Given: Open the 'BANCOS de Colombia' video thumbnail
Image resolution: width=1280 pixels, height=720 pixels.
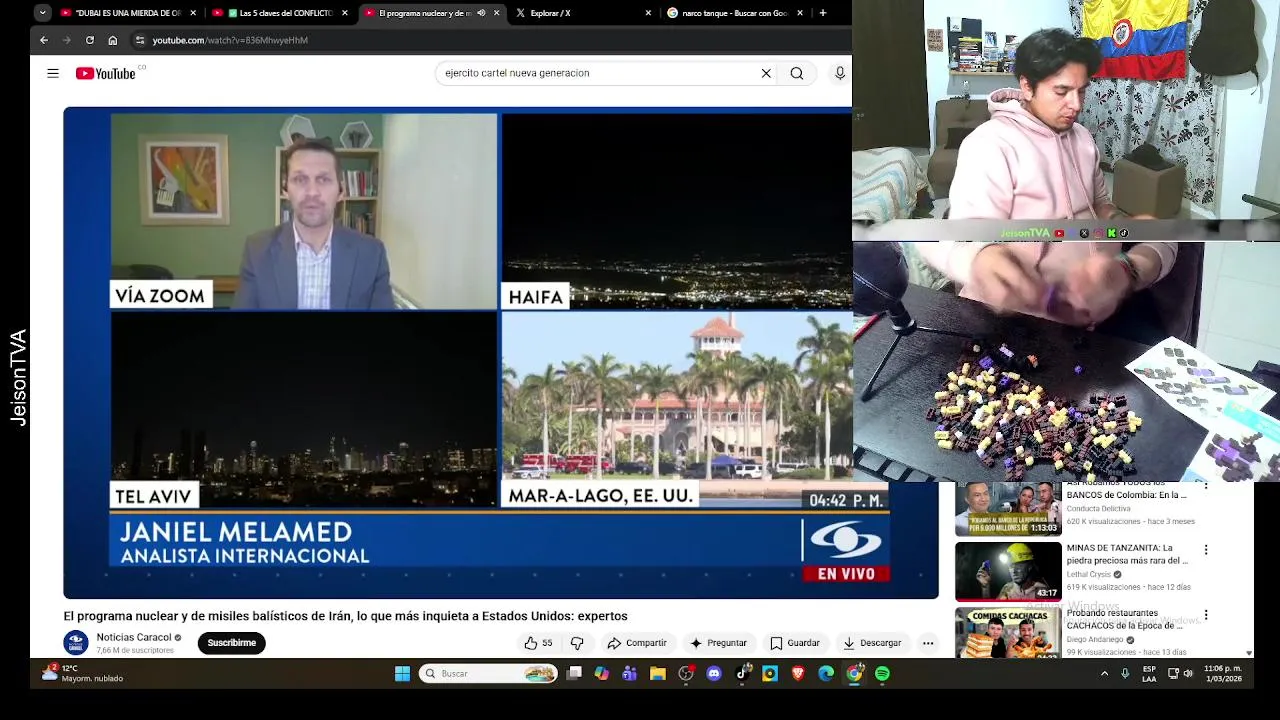Looking at the screenshot, I should tap(1008, 509).
